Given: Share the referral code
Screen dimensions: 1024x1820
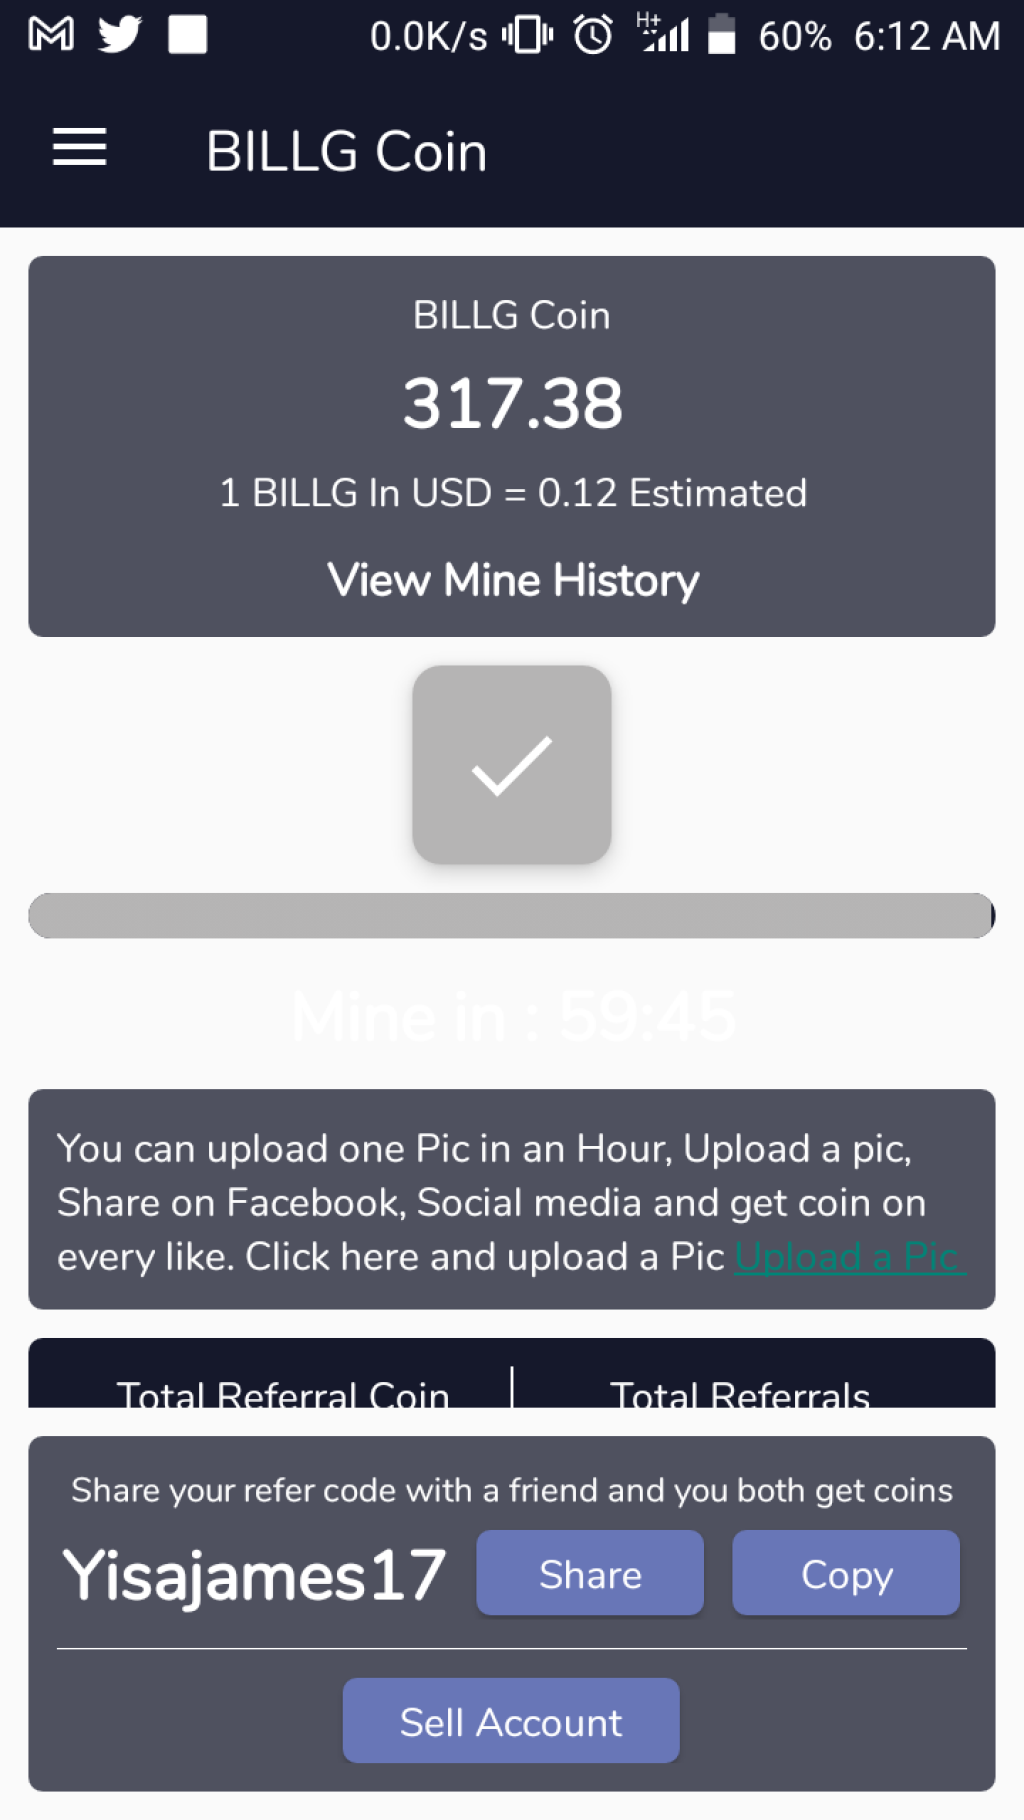Looking at the screenshot, I should coord(590,1573).
